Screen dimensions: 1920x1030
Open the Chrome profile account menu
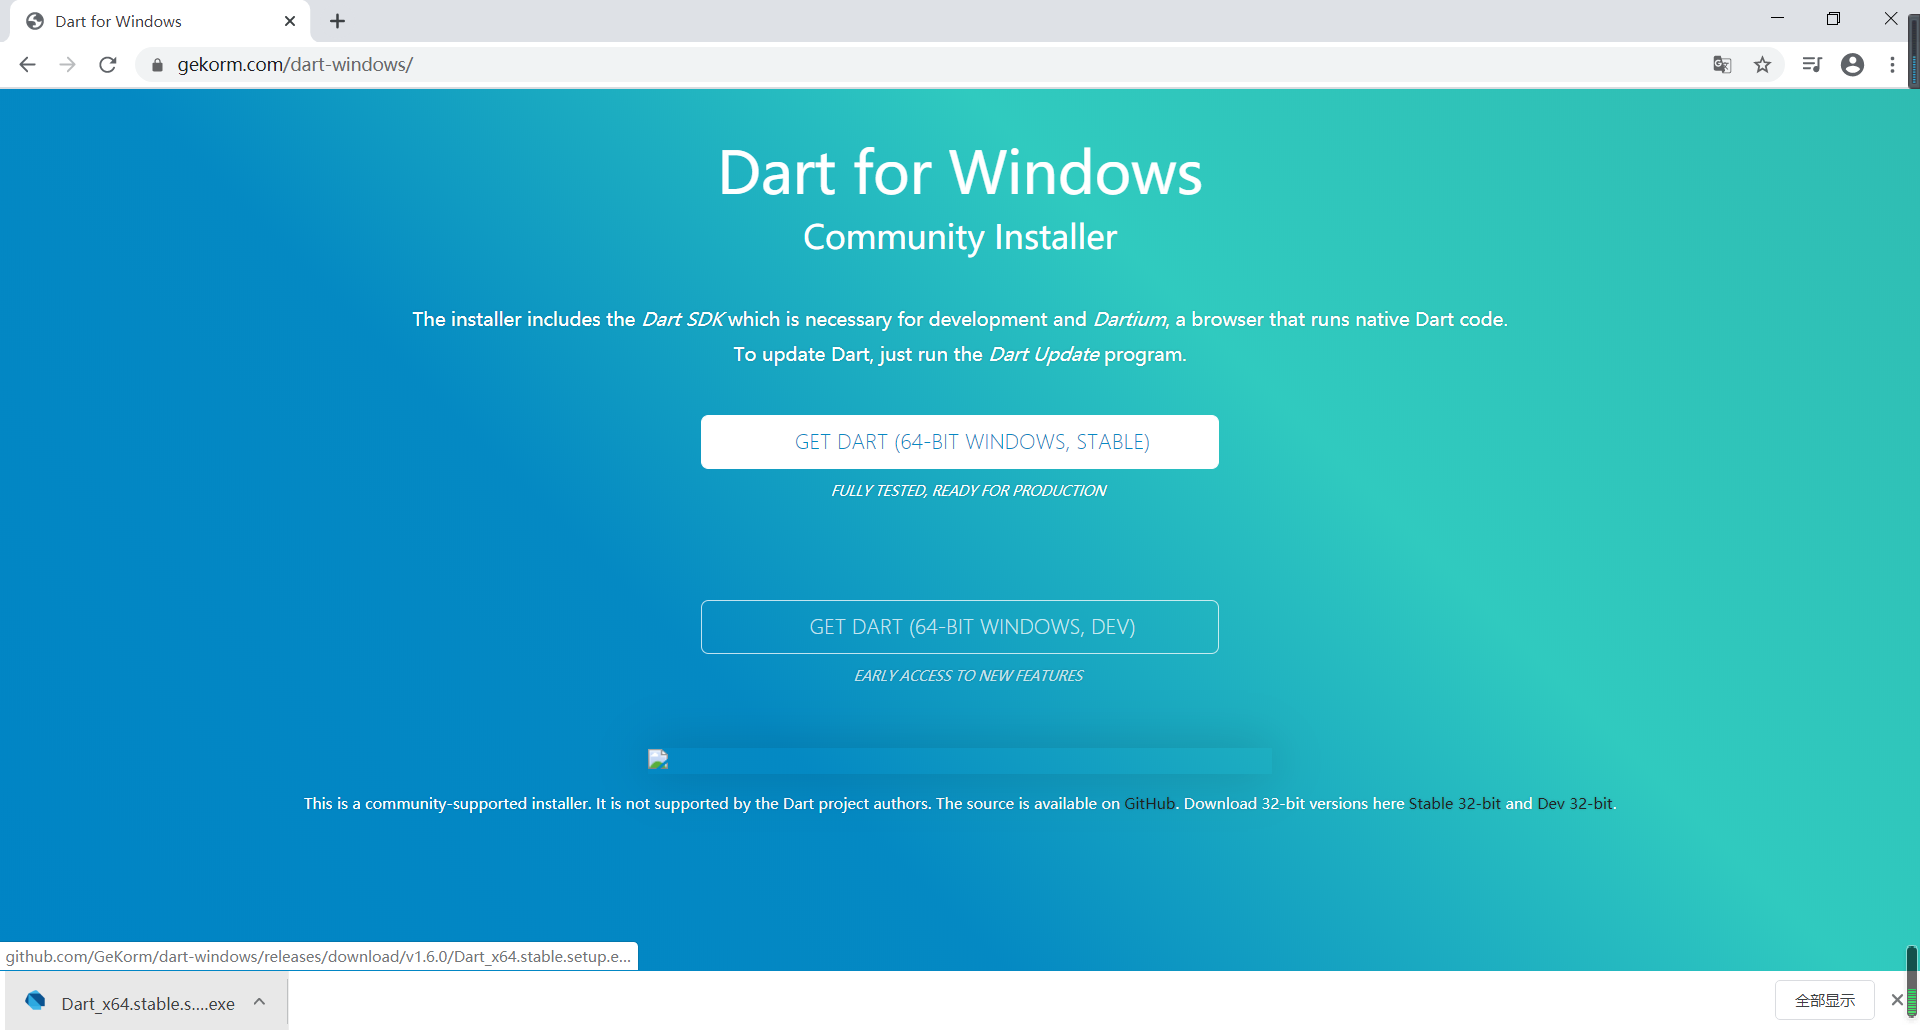(1852, 65)
